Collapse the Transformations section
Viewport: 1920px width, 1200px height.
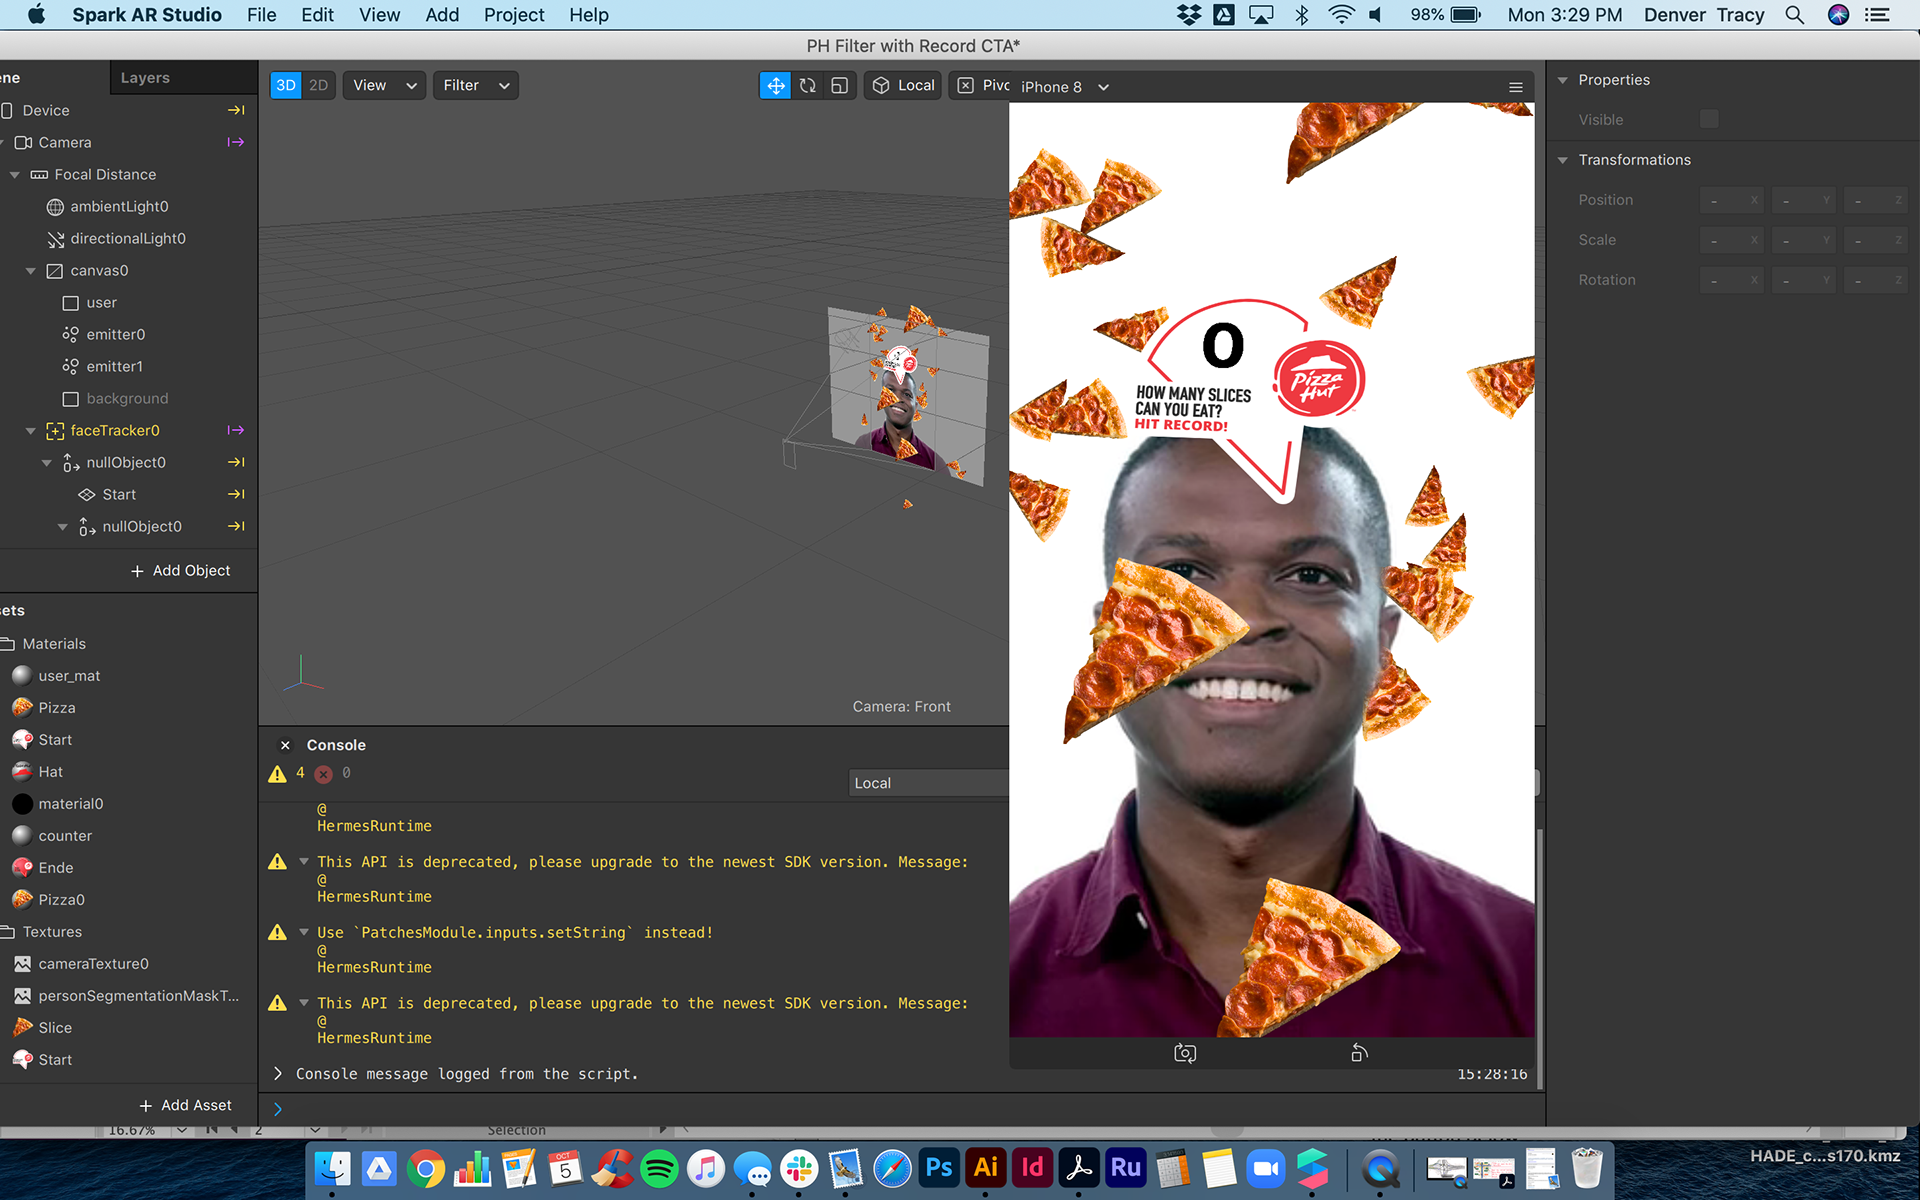1563,160
